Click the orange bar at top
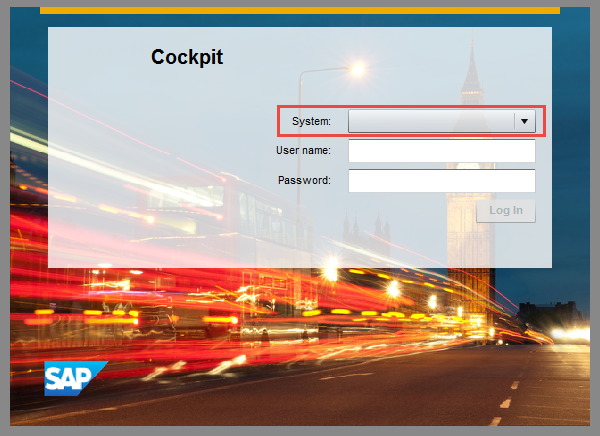600x436 pixels. click(x=300, y=10)
